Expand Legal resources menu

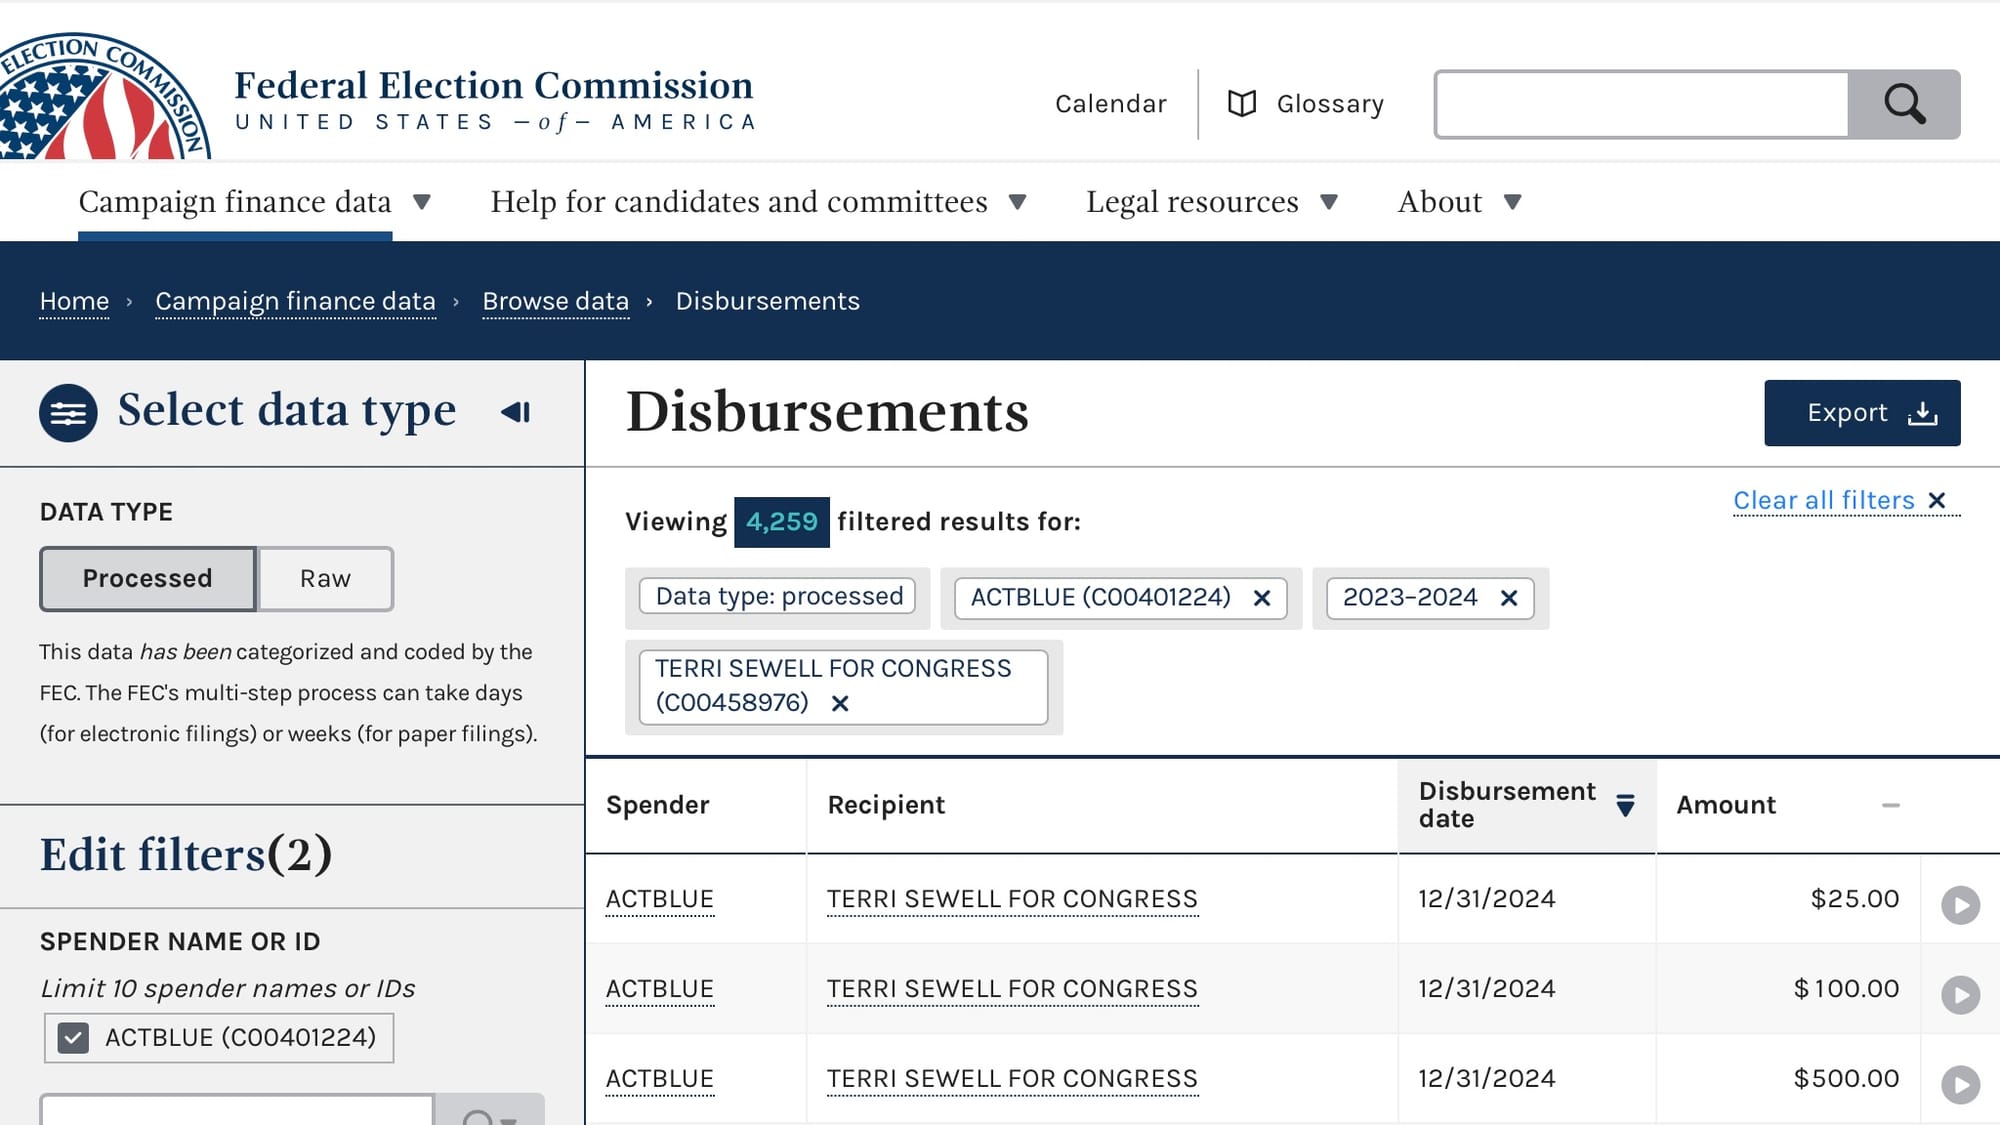pos(1211,202)
